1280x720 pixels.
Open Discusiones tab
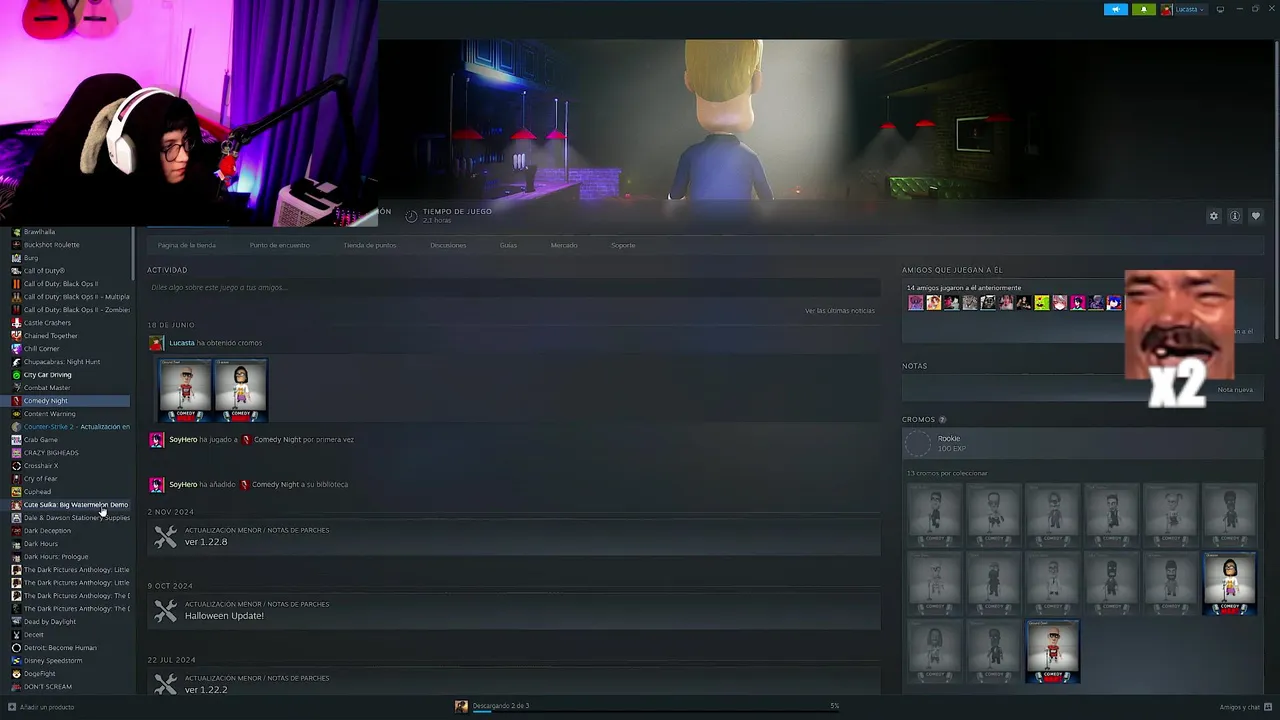click(448, 245)
